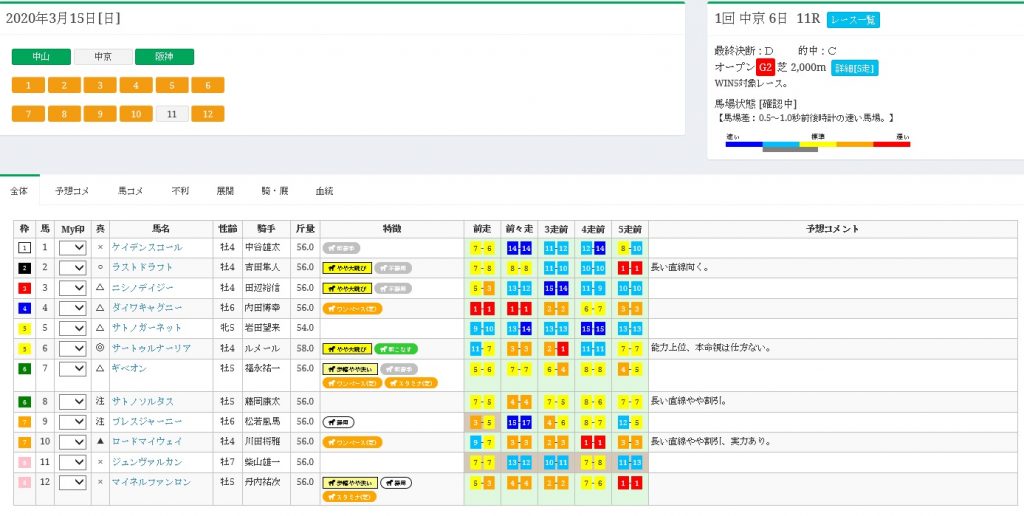Viewport: 1024px width, 516px height.
Task: Open horse link マイネルファンロン
Action: [x=152, y=482]
